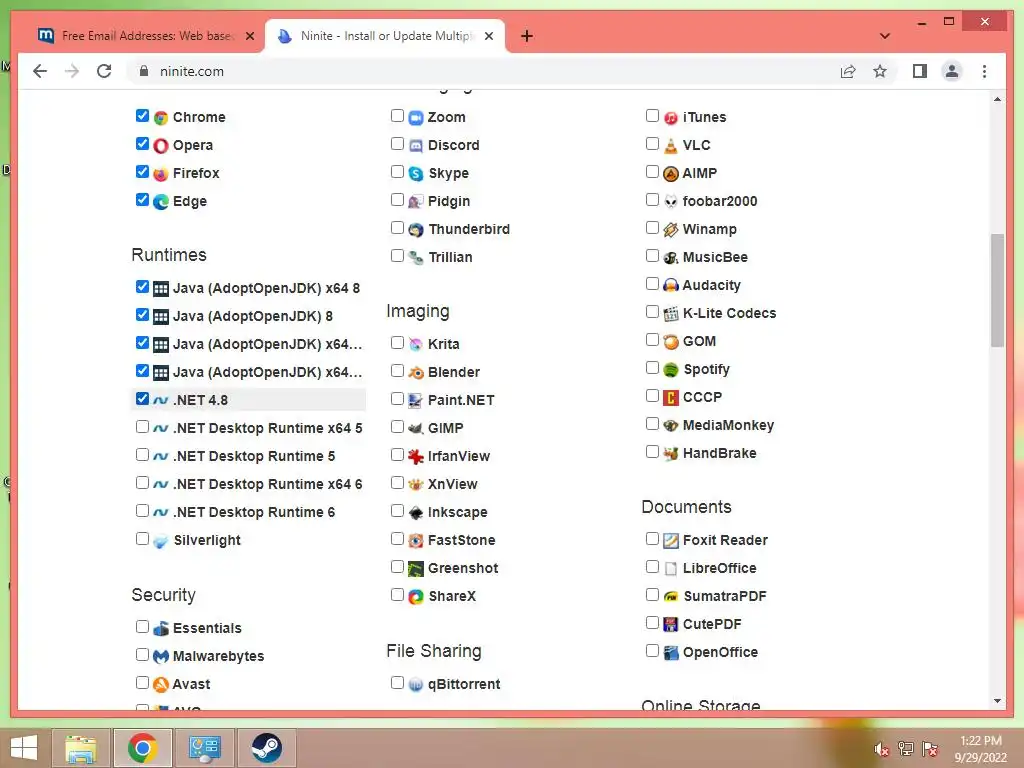Click the VLC cone icon

pos(671,146)
